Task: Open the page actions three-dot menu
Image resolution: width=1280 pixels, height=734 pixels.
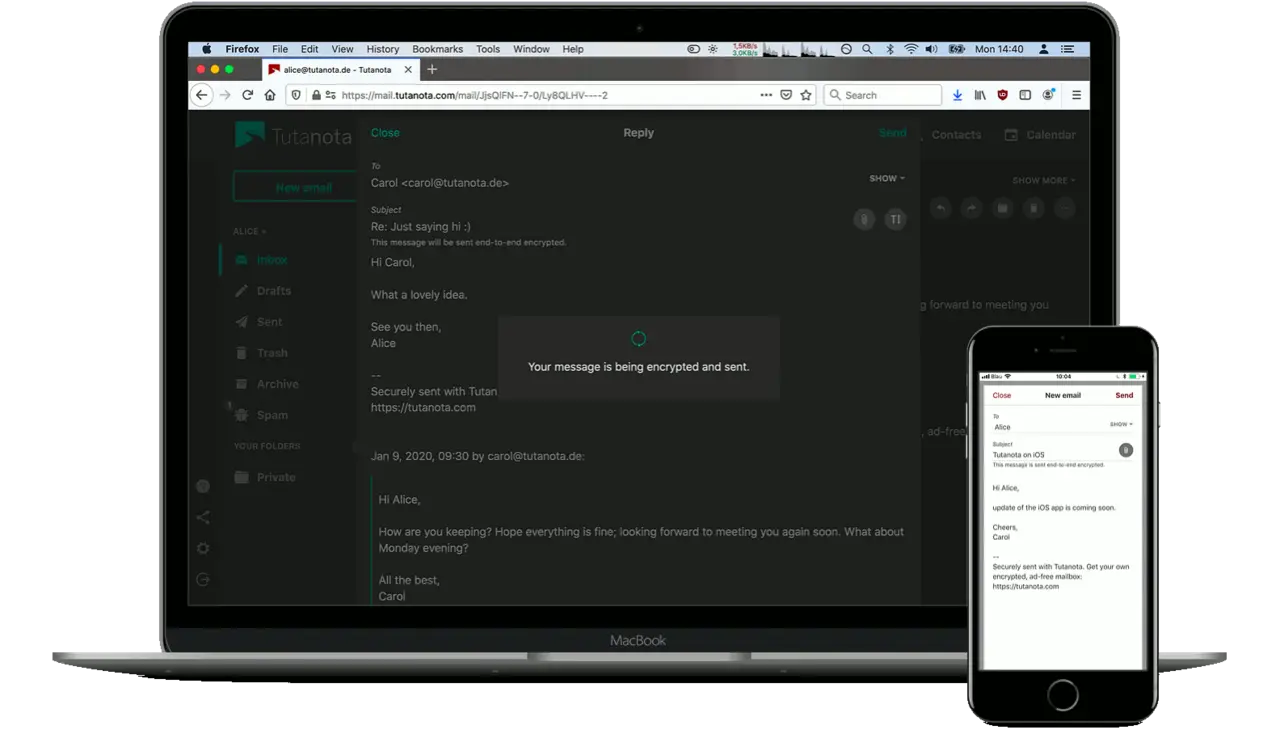Action: point(766,95)
